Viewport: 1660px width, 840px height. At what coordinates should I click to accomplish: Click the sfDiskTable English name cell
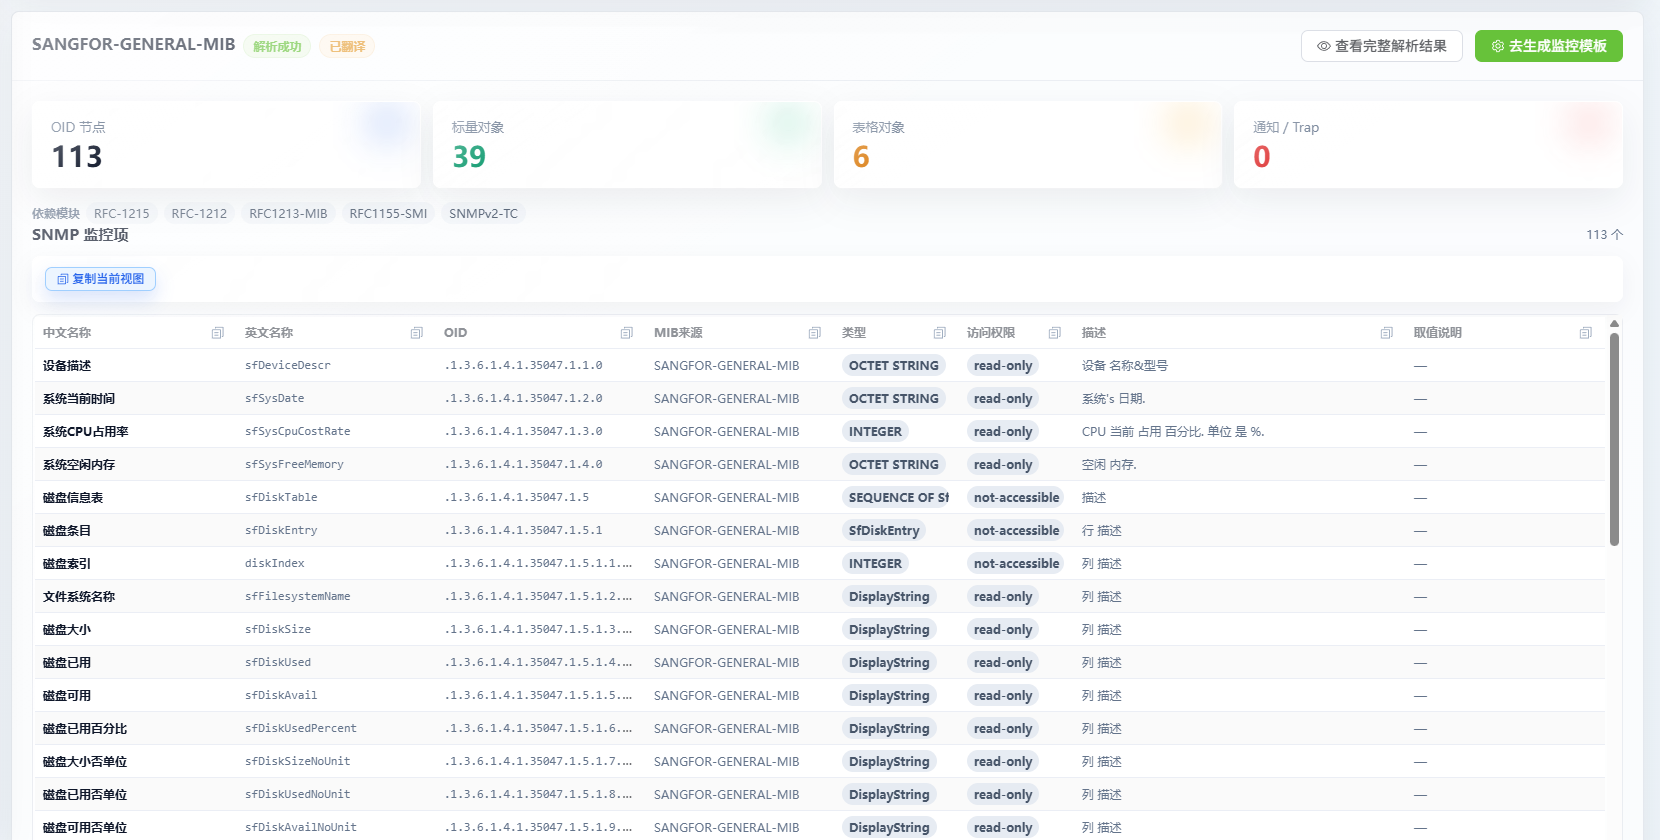(x=281, y=498)
